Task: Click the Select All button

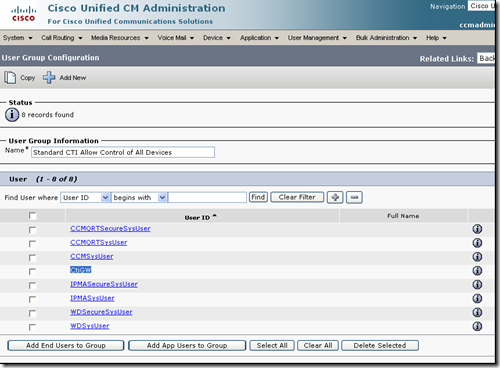Action: click(x=272, y=346)
